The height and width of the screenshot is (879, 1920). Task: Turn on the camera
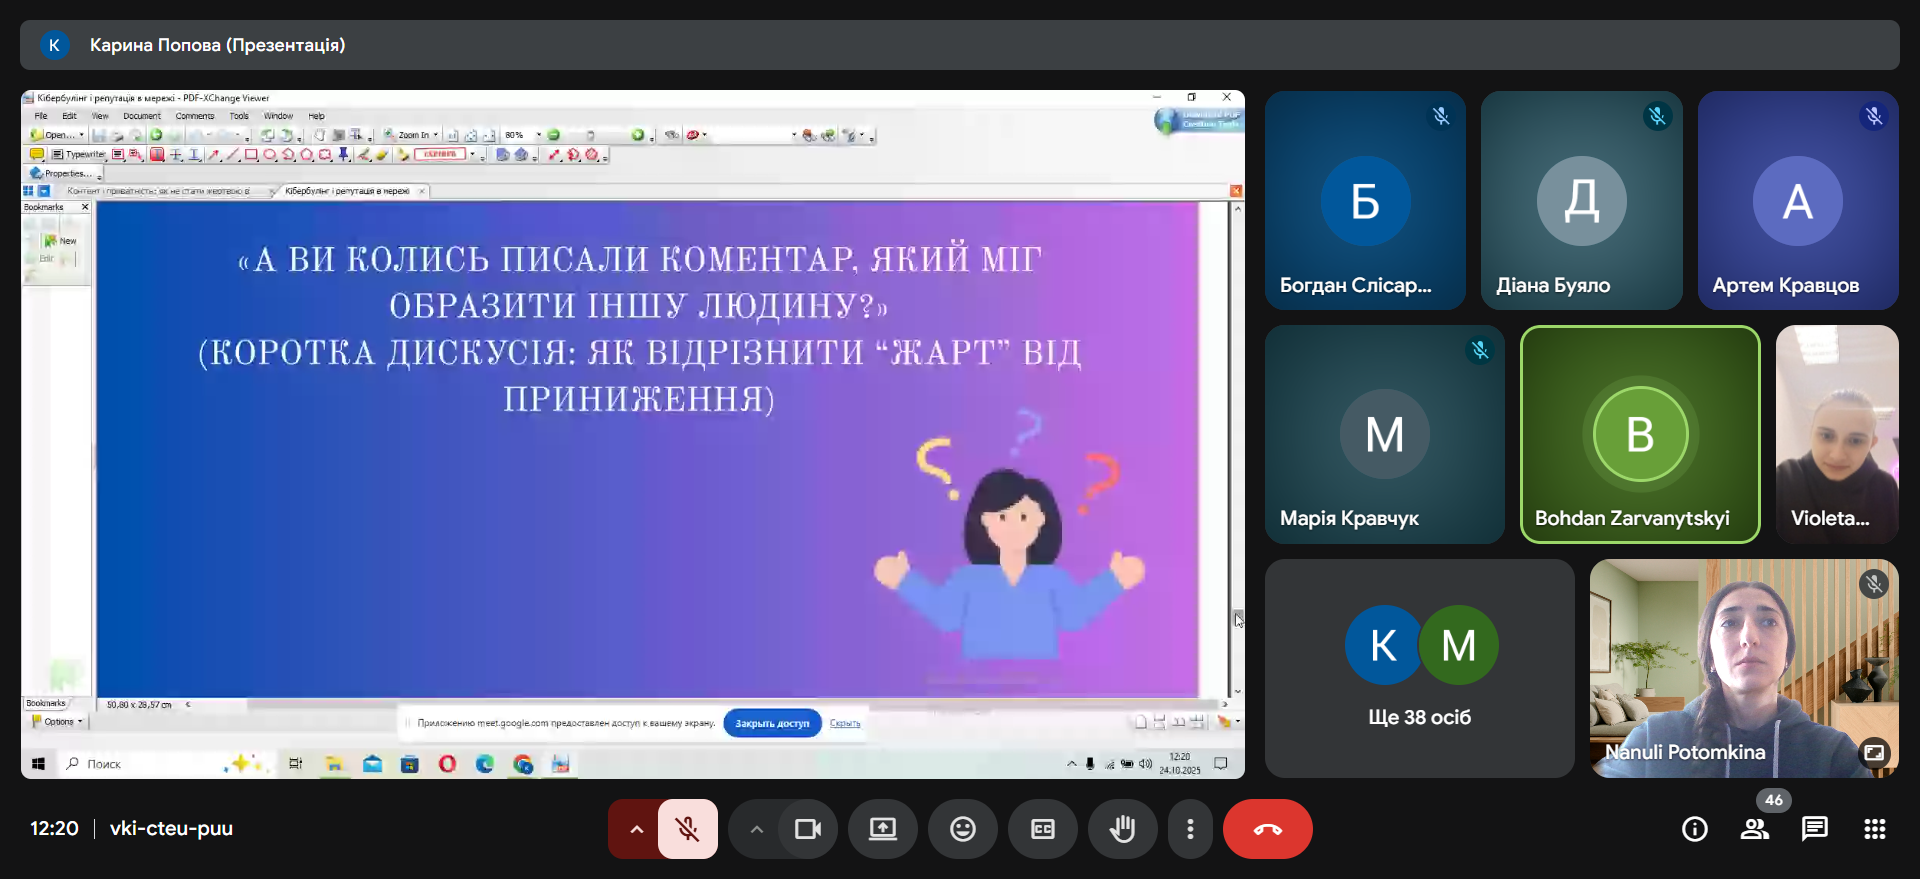[x=807, y=829]
